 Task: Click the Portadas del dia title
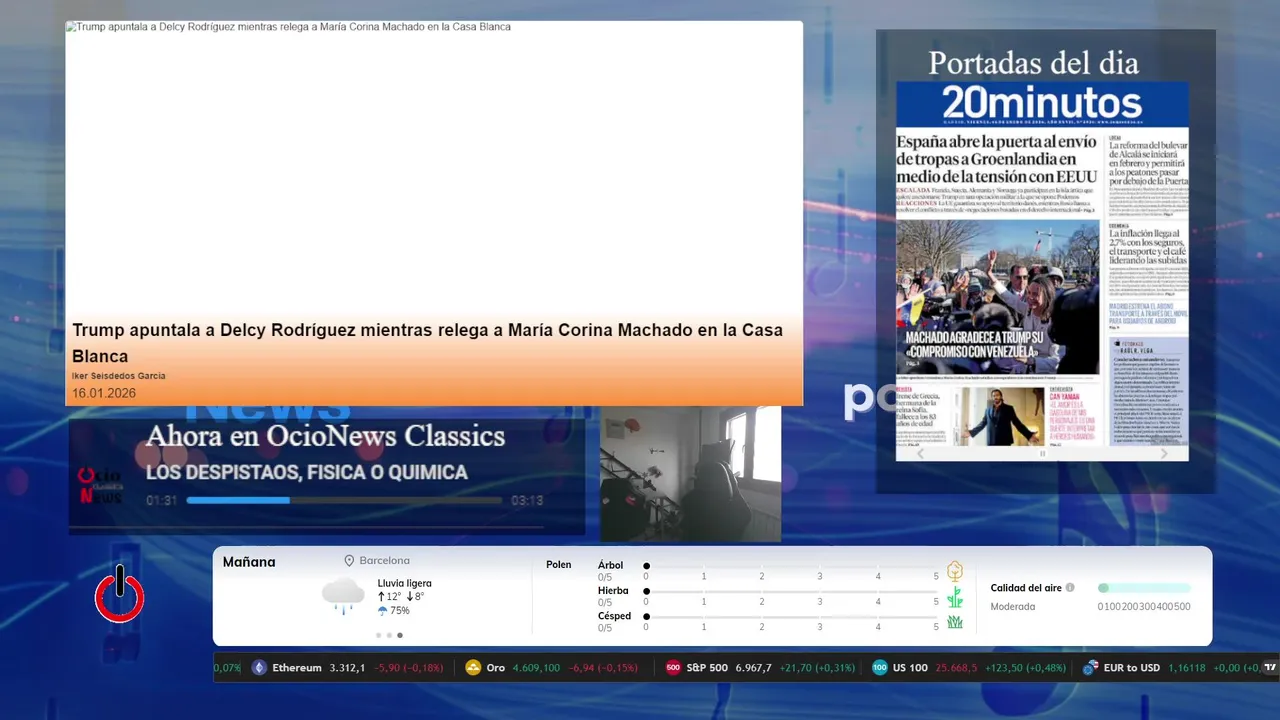click(x=1033, y=63)
